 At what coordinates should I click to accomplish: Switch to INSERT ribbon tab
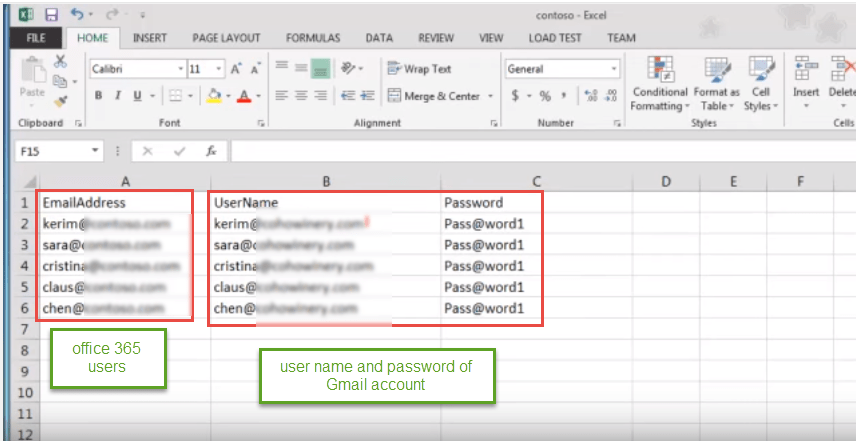150,38
